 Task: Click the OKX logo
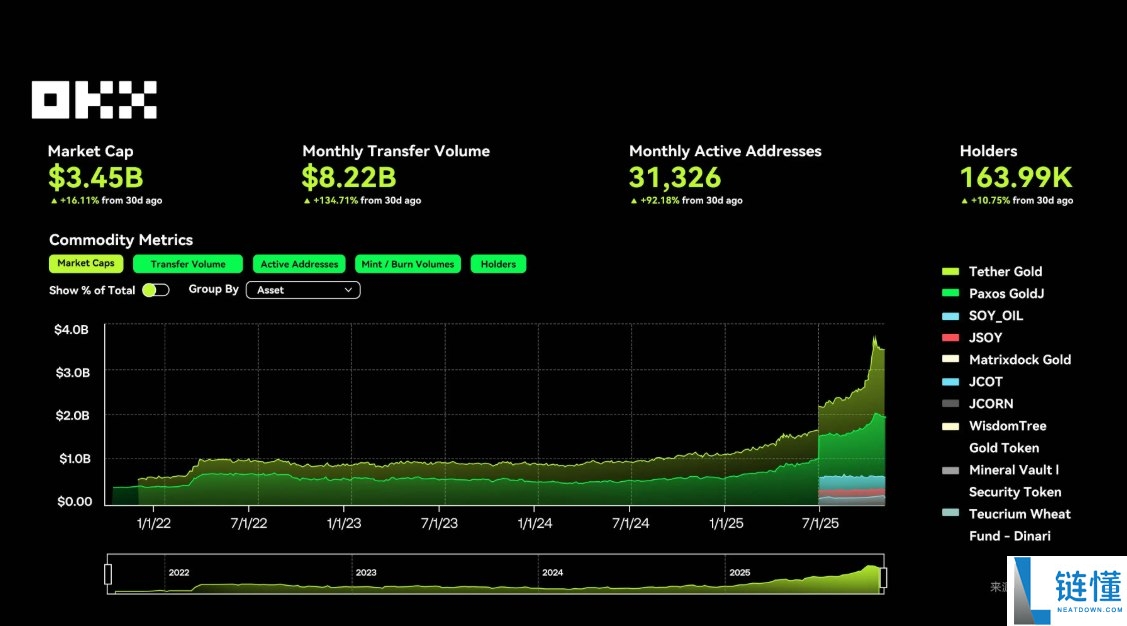pos(94,100)
